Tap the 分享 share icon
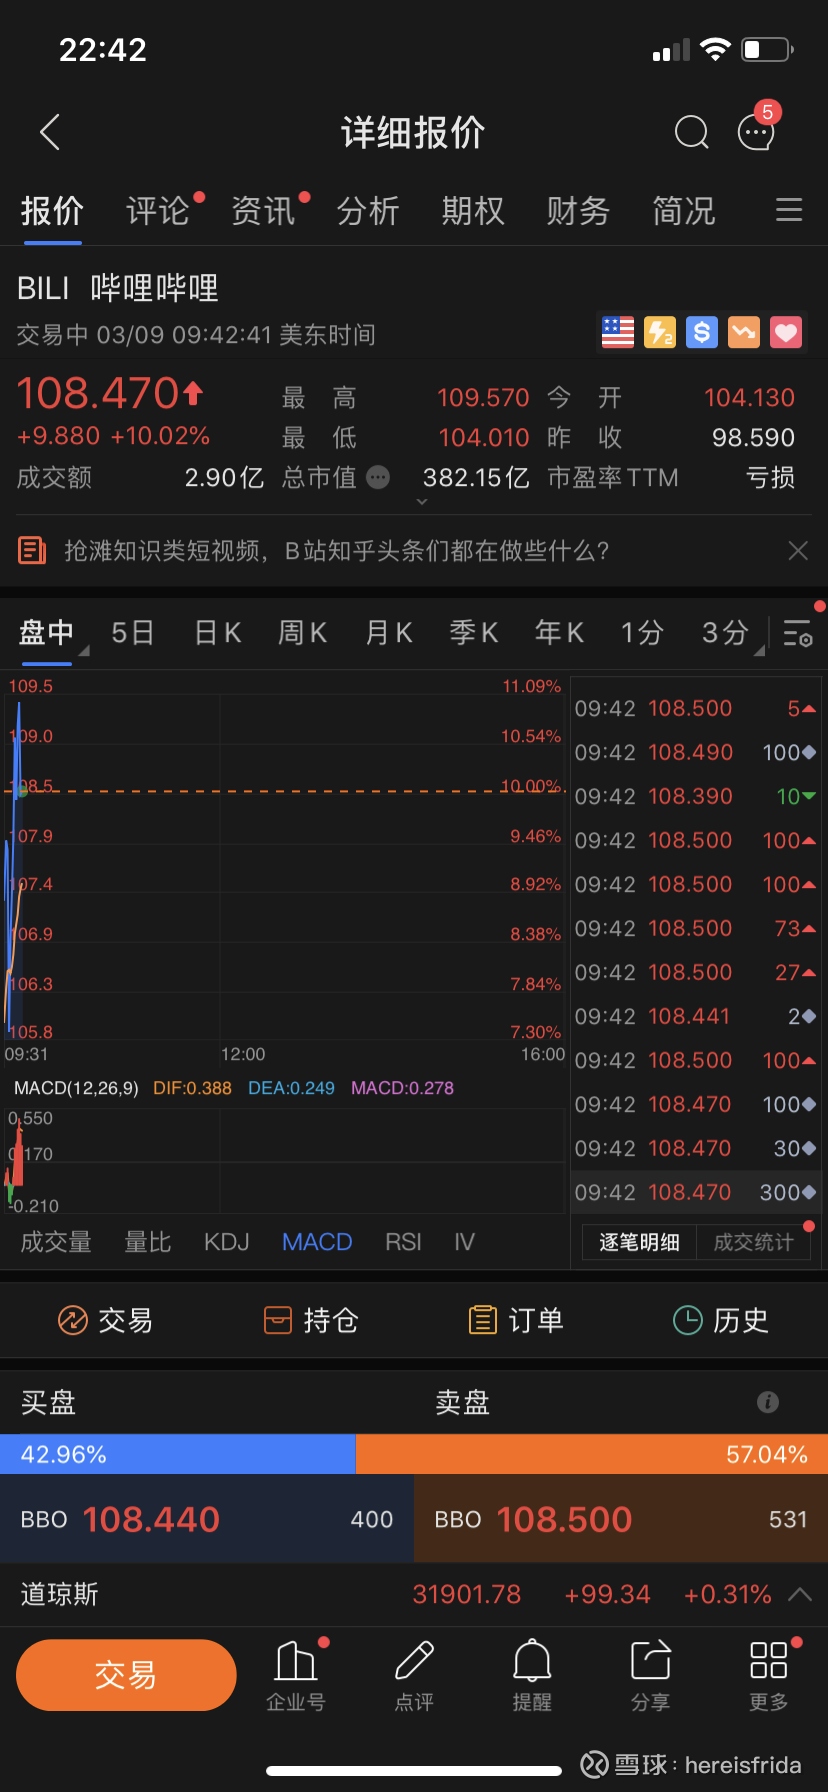Screen dimensions: 828x1792 coord(650,1675)
